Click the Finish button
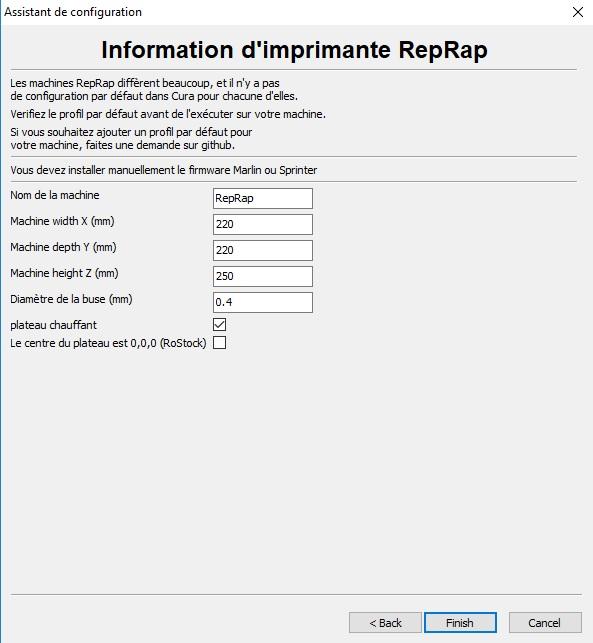The width and height of the screenshot is (593, 643). [x=460, y=622]
